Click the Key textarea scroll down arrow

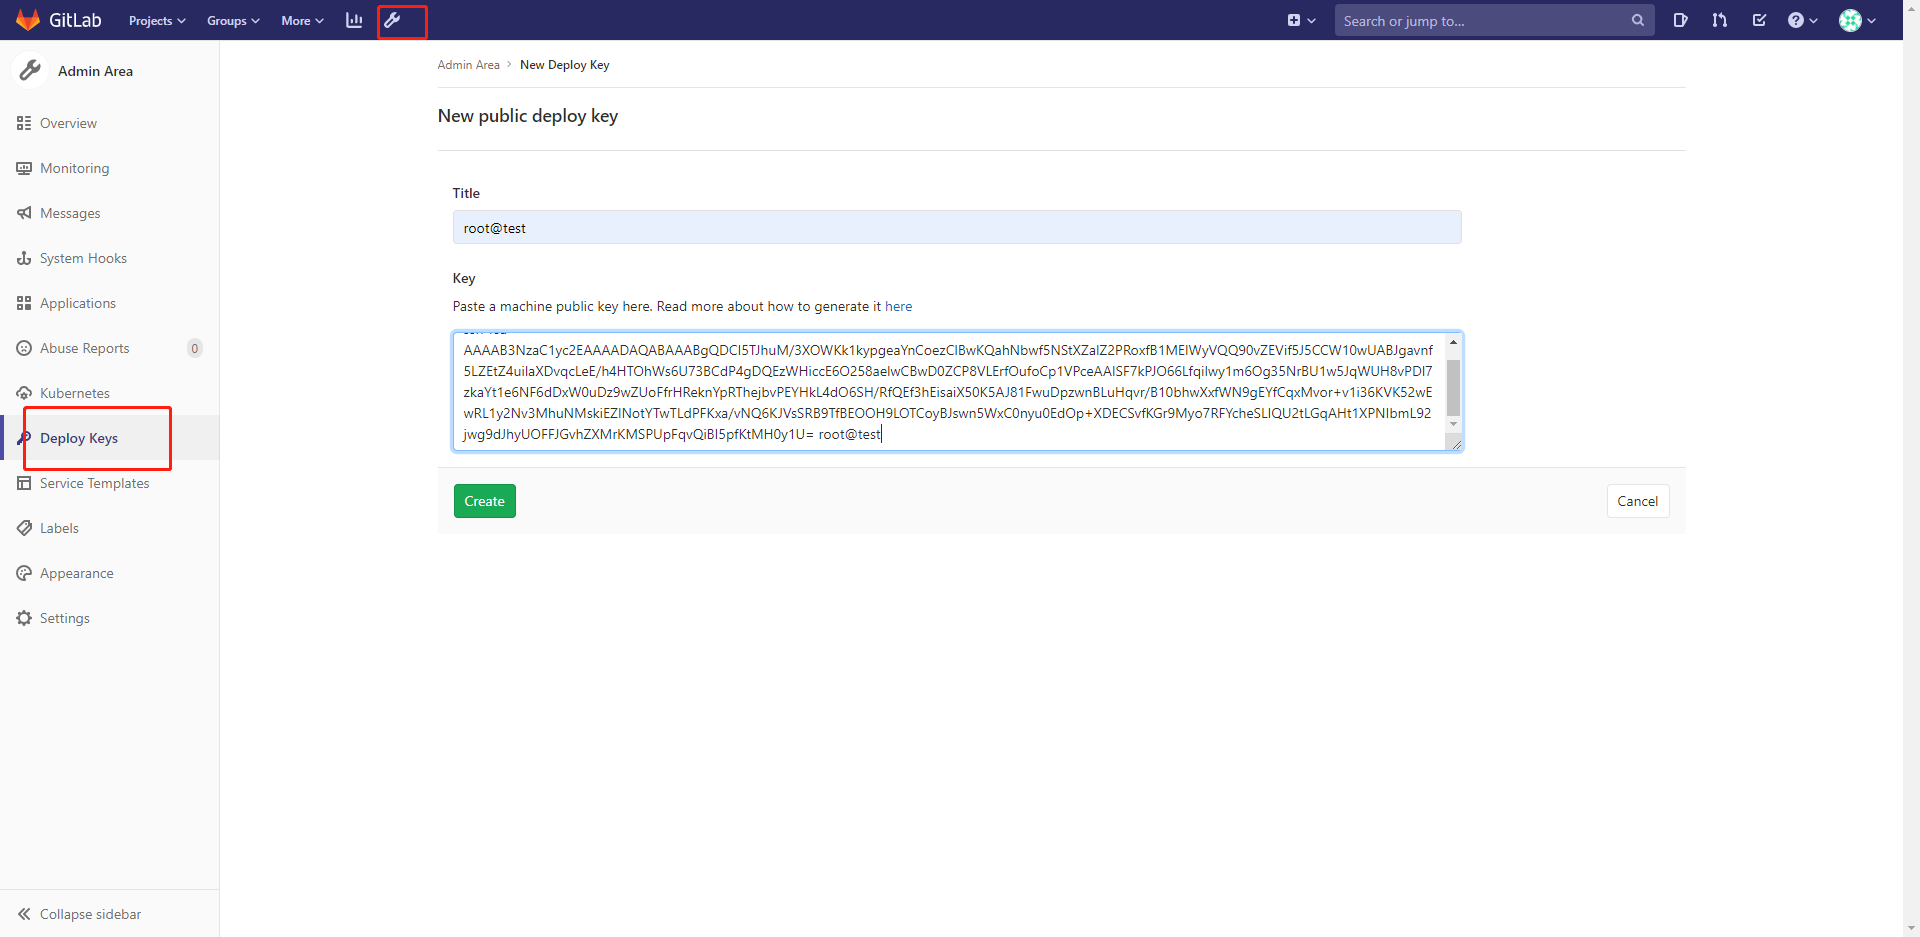coord(1454,424)
